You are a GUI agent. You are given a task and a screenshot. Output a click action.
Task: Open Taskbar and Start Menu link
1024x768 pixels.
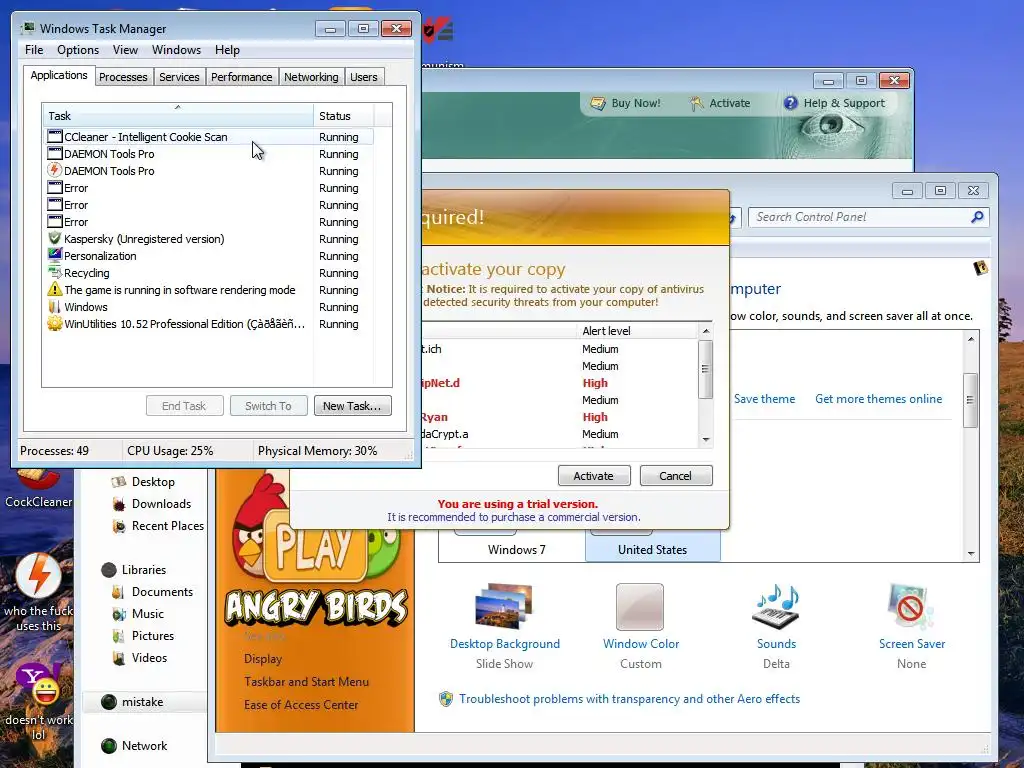pos(306,682)
